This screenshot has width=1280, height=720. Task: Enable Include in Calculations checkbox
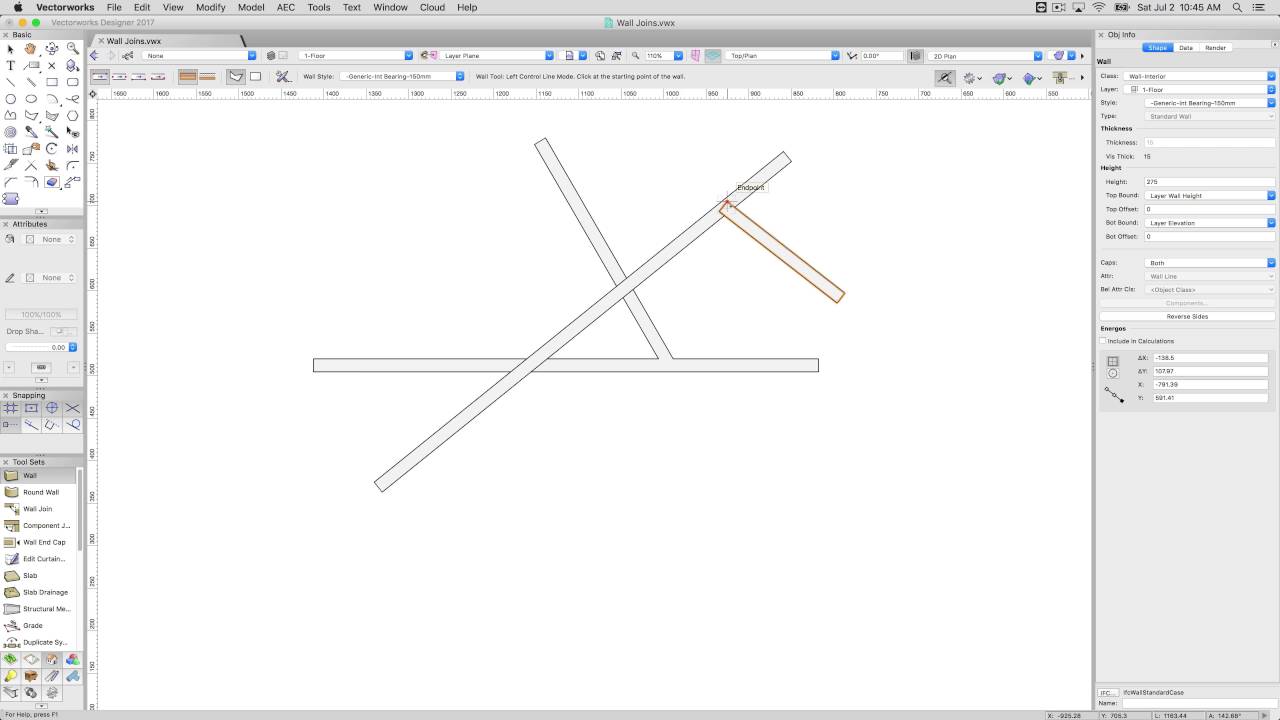[1103, 341]
